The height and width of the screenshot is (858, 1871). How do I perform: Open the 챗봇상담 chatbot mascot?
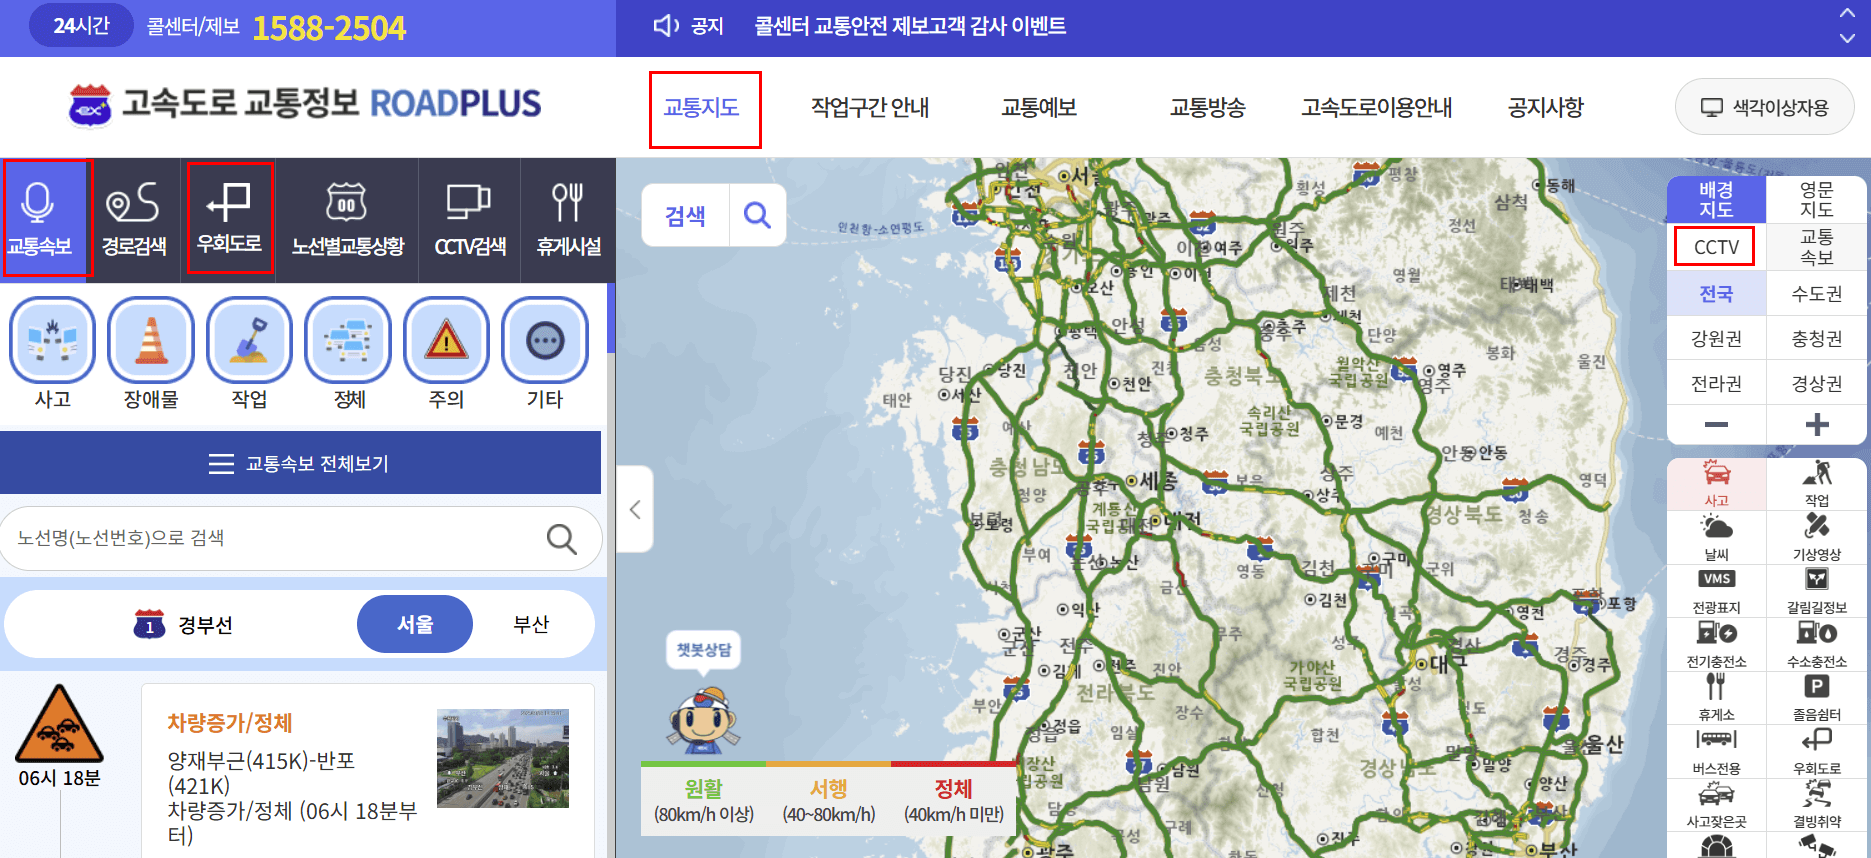tap(704, 693)
